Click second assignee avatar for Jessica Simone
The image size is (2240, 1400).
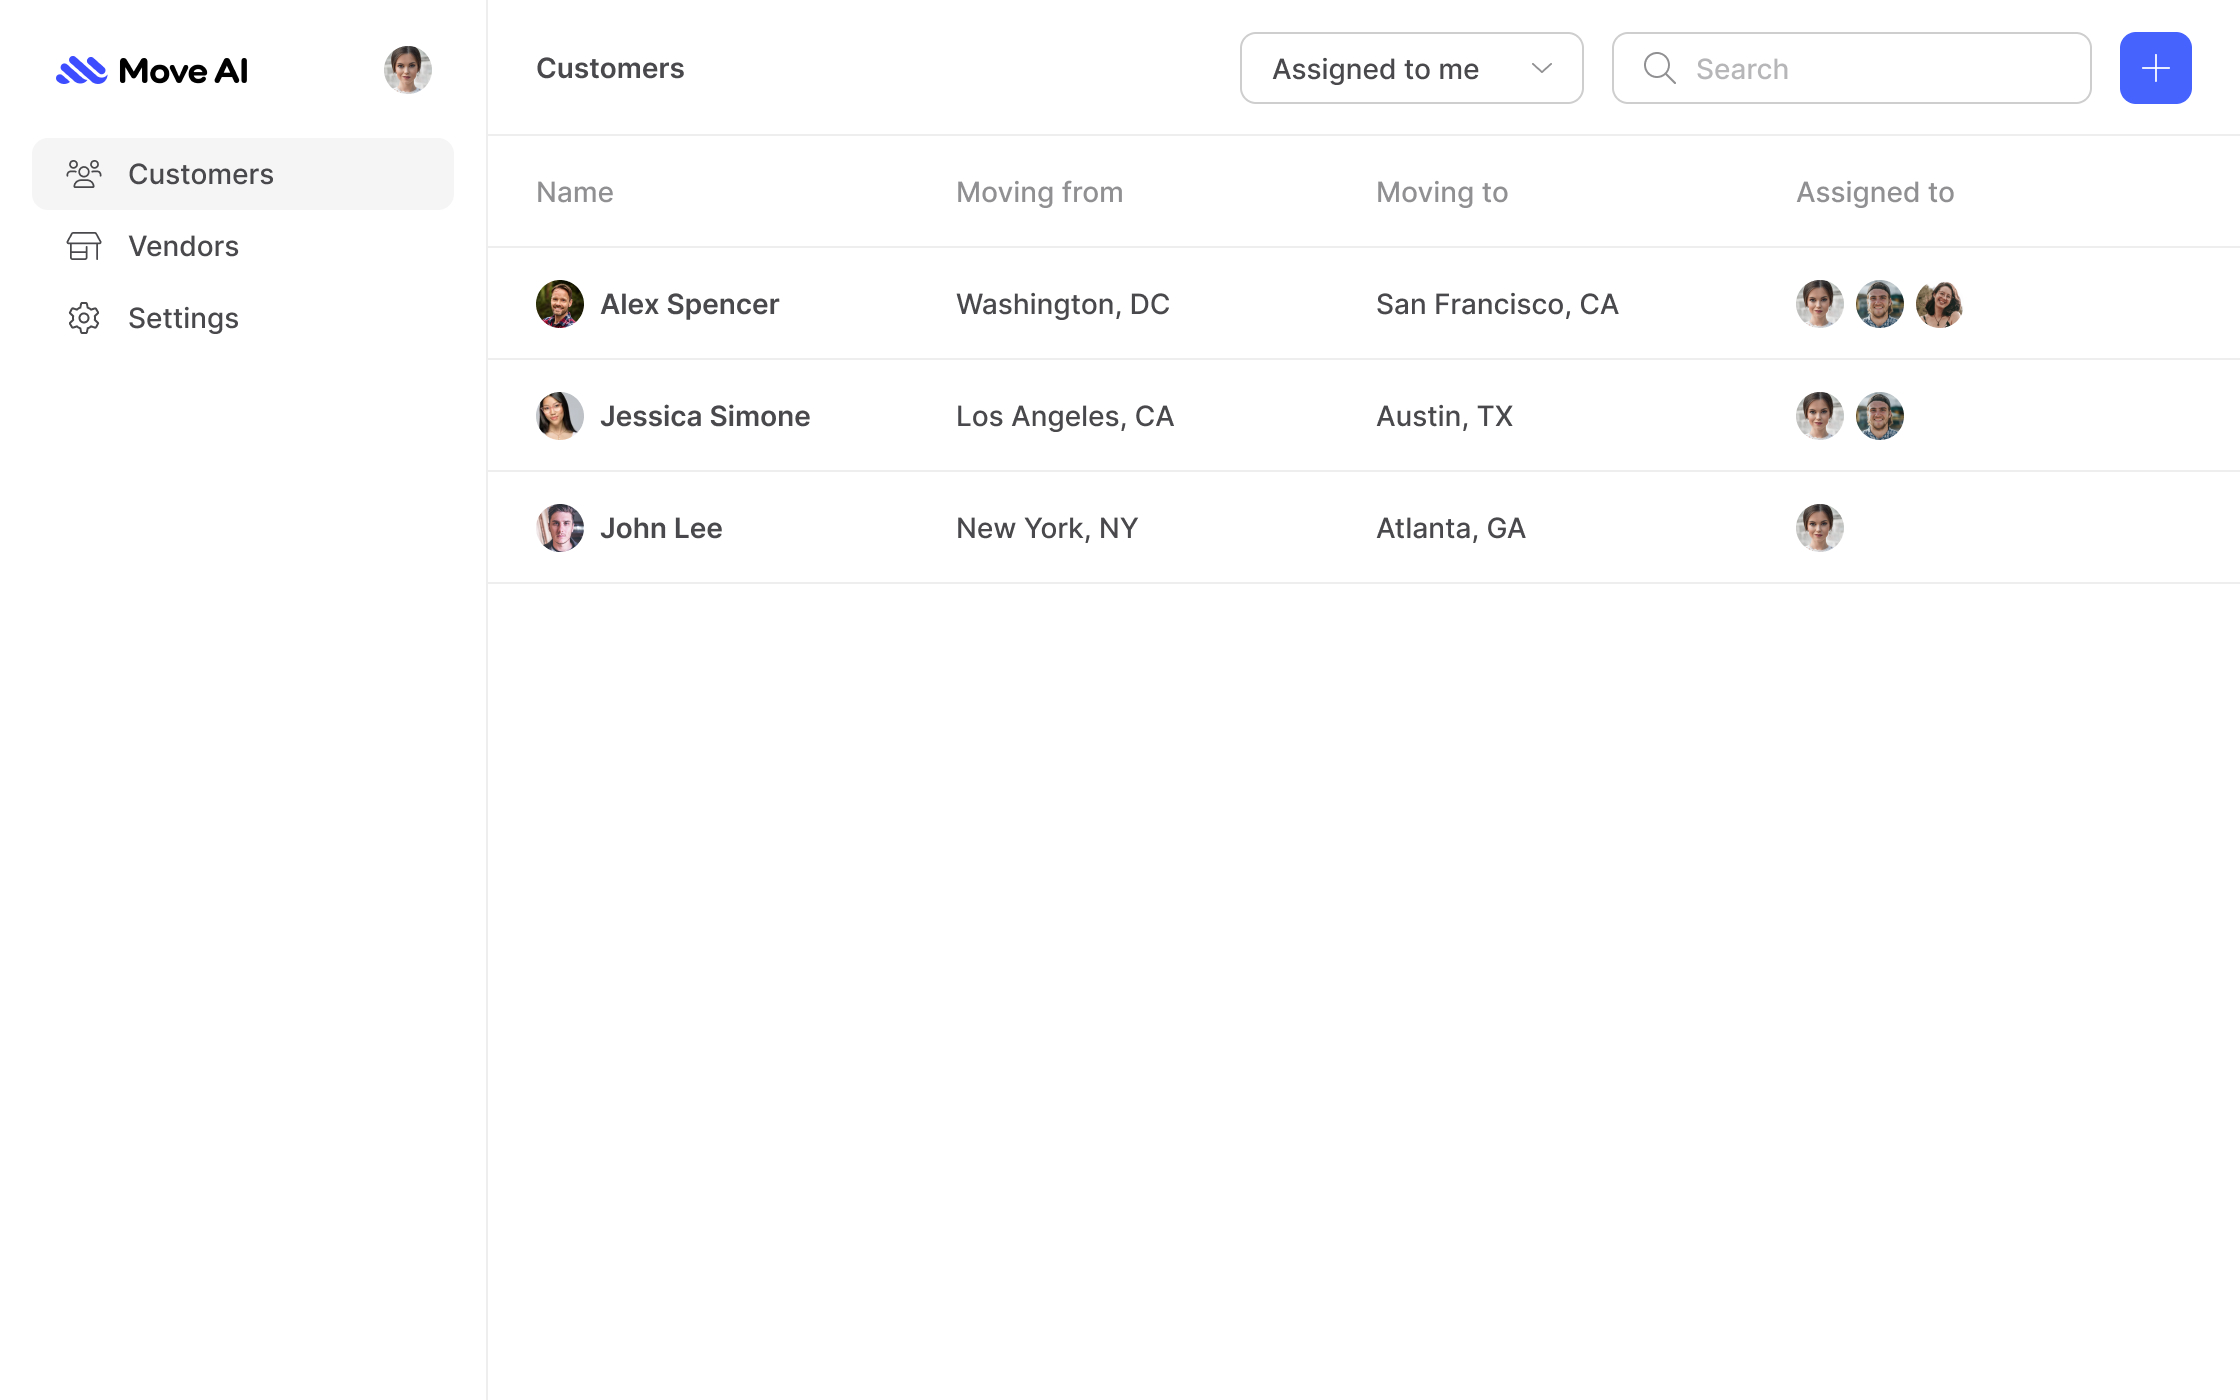pyautogui.click(x=1879, y=416)
